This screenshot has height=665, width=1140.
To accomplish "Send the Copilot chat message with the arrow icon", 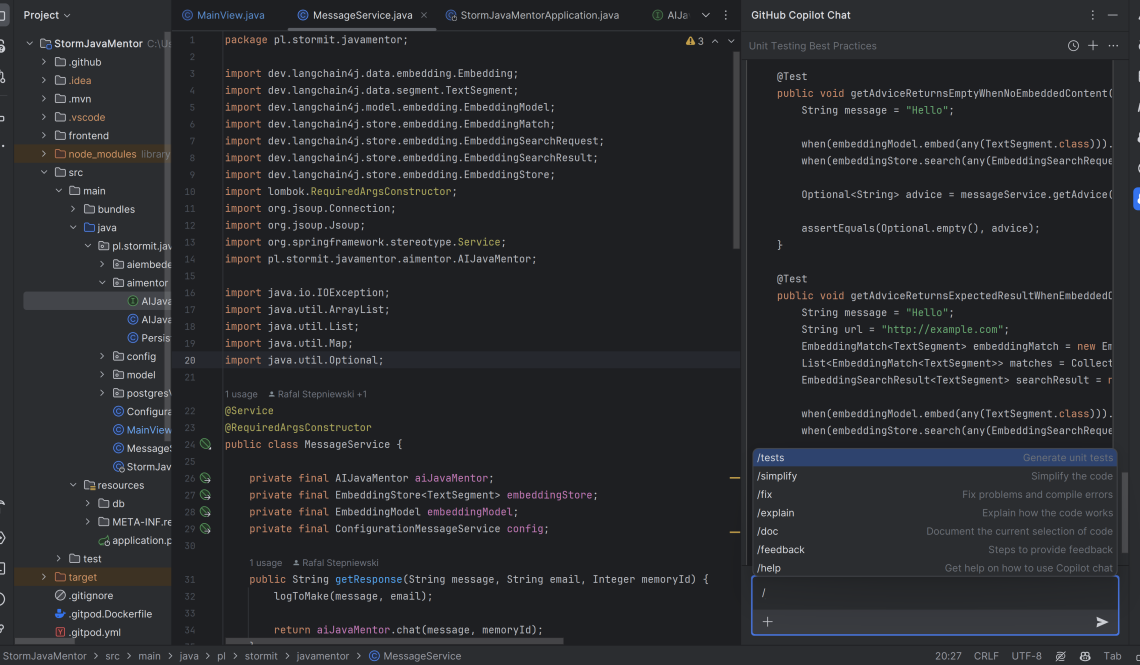I will [x=1102, y=621].
